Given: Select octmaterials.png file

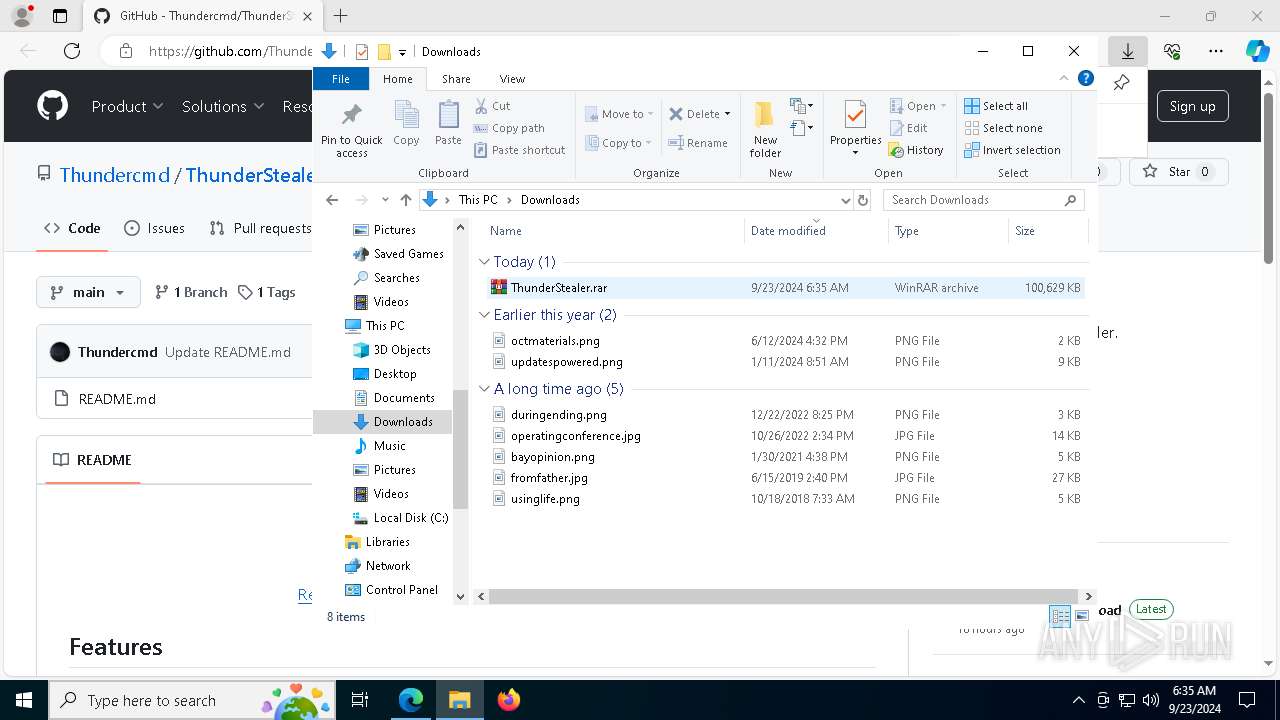Looking at the screenshot, I should tap(785, 341).
